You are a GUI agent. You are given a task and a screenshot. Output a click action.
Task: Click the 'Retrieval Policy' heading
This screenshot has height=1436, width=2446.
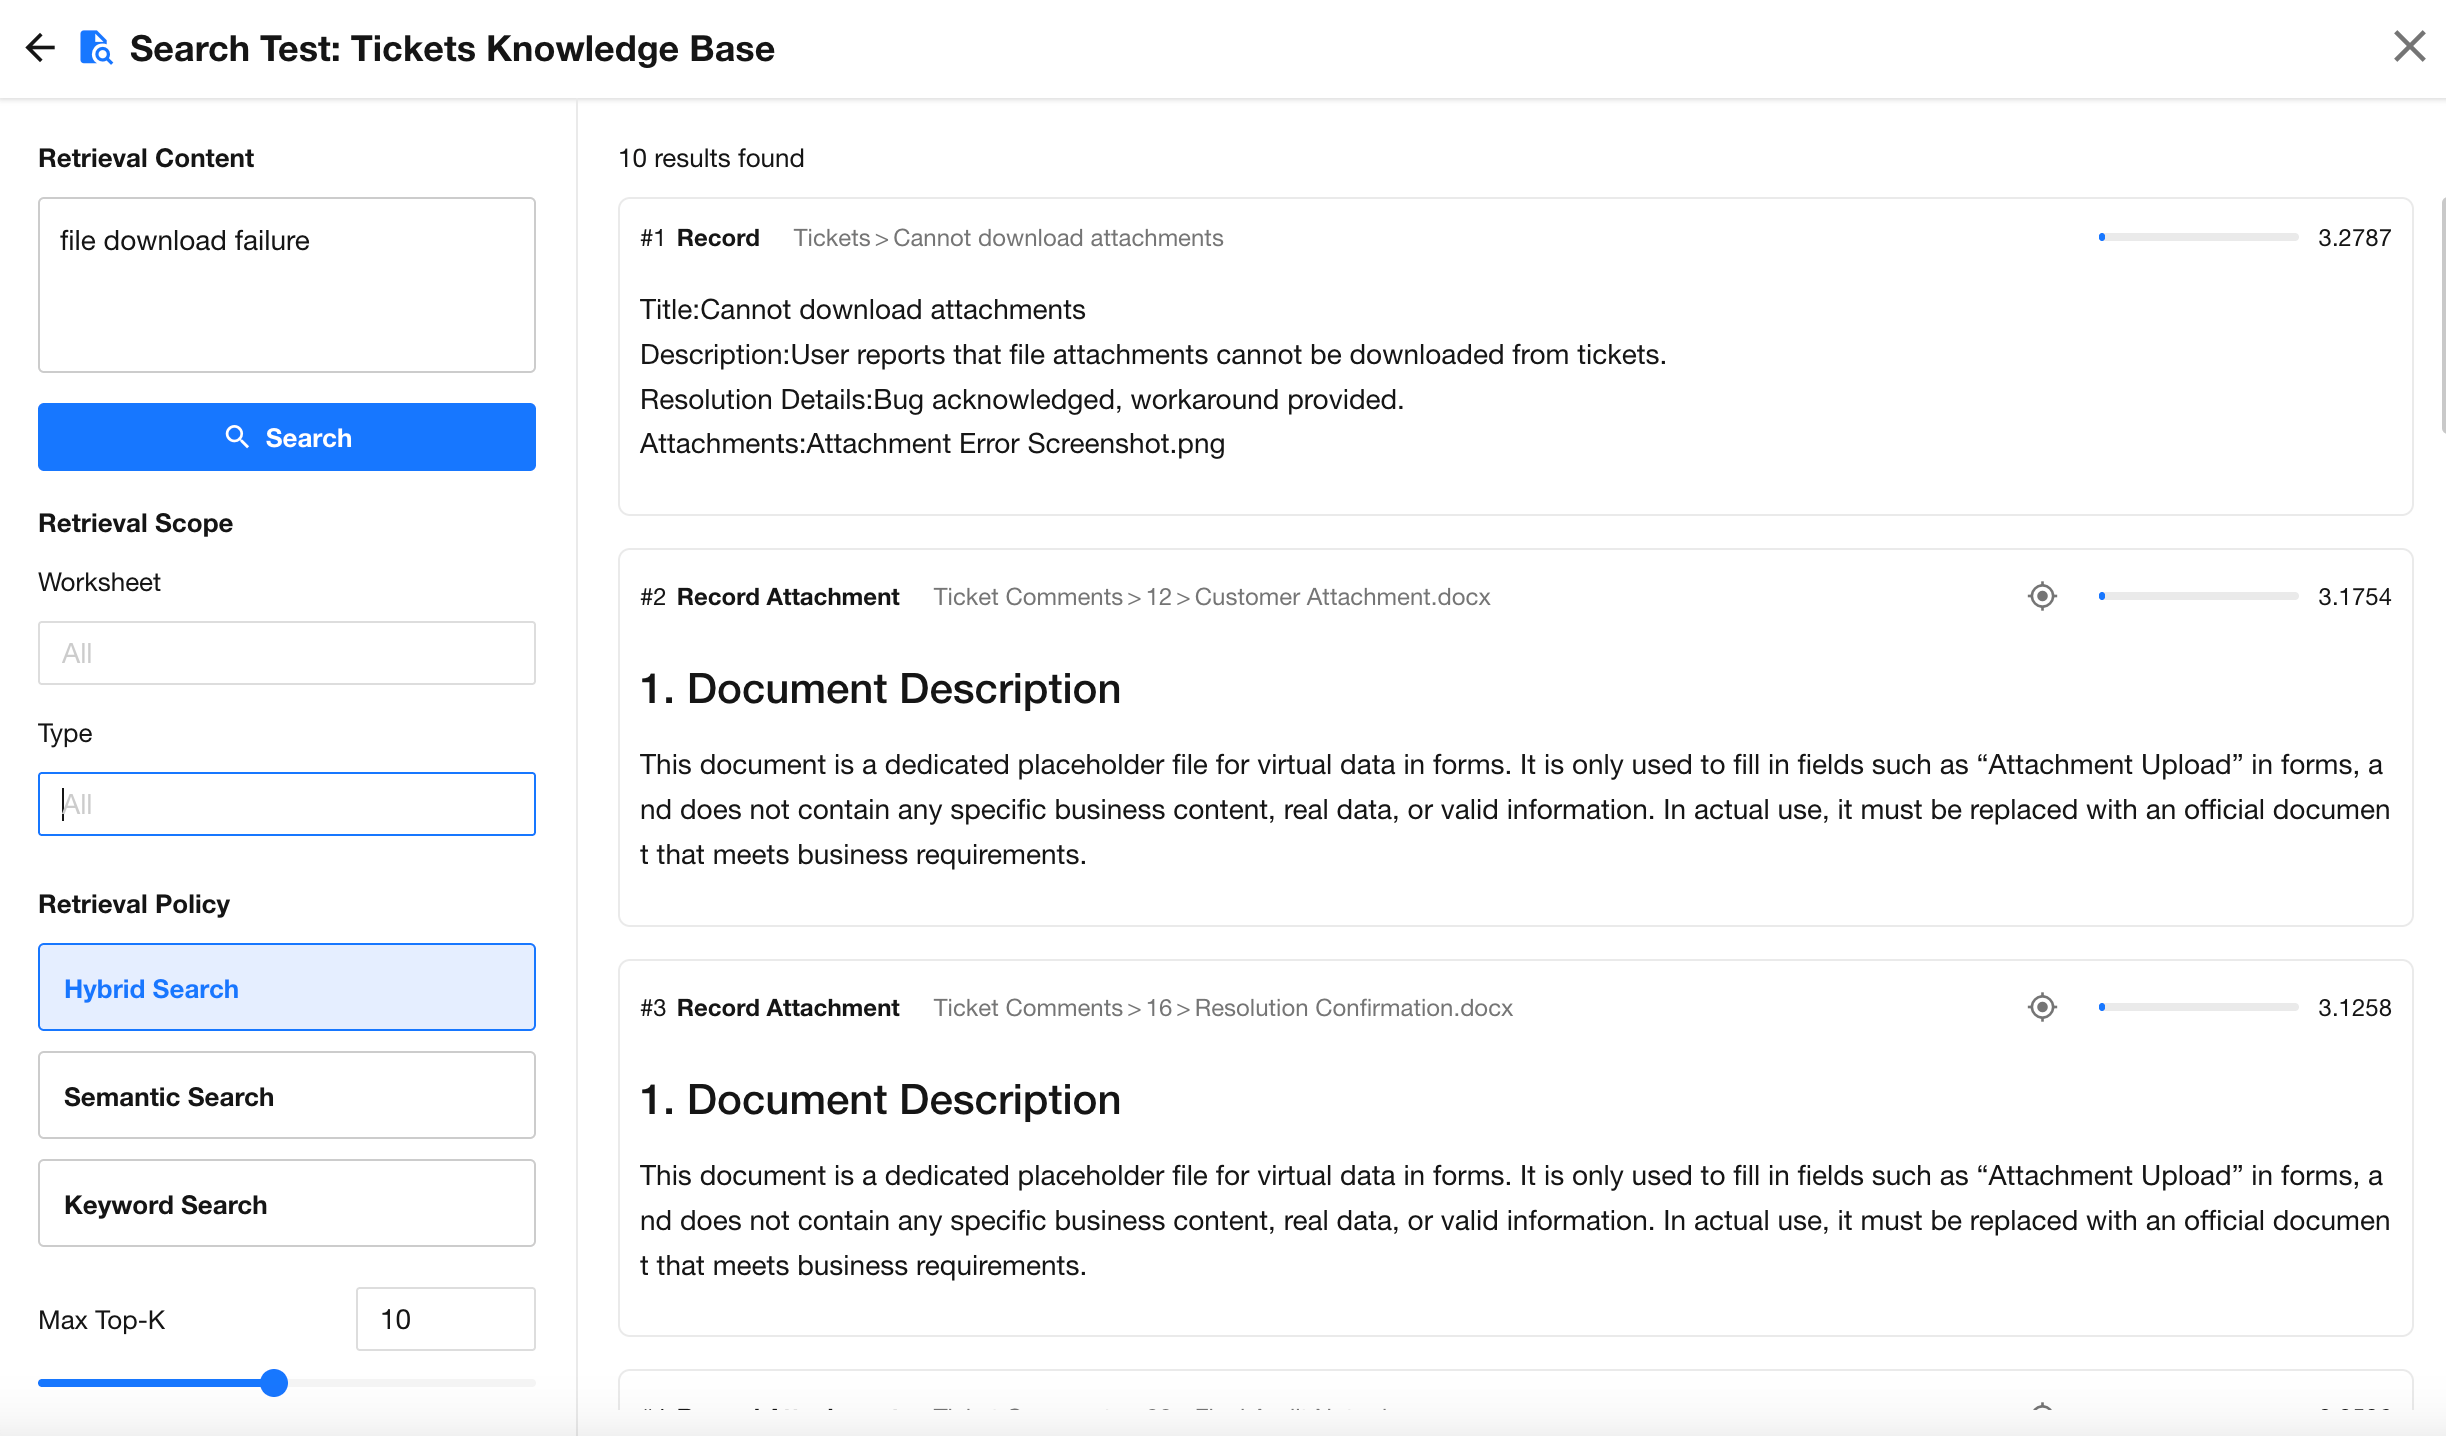coord(134,904)
